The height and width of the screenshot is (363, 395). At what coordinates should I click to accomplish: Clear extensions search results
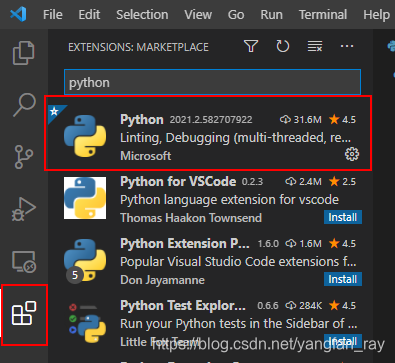(315, 46)
